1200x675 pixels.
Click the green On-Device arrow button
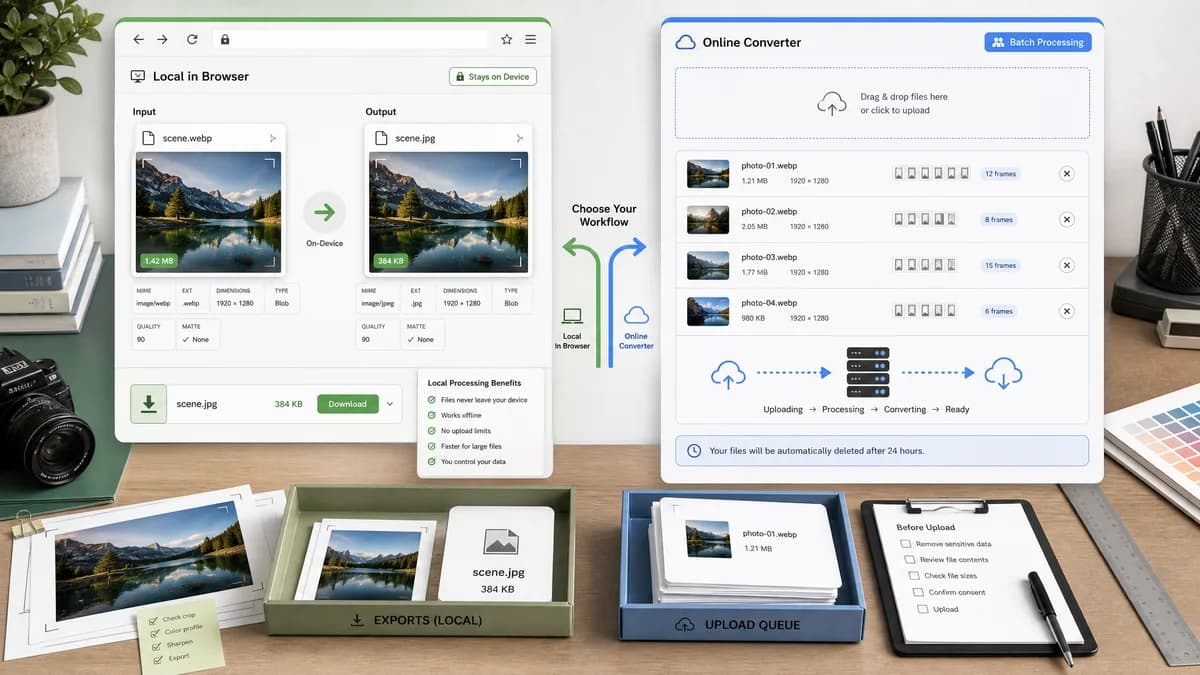(x=324, y=212)
